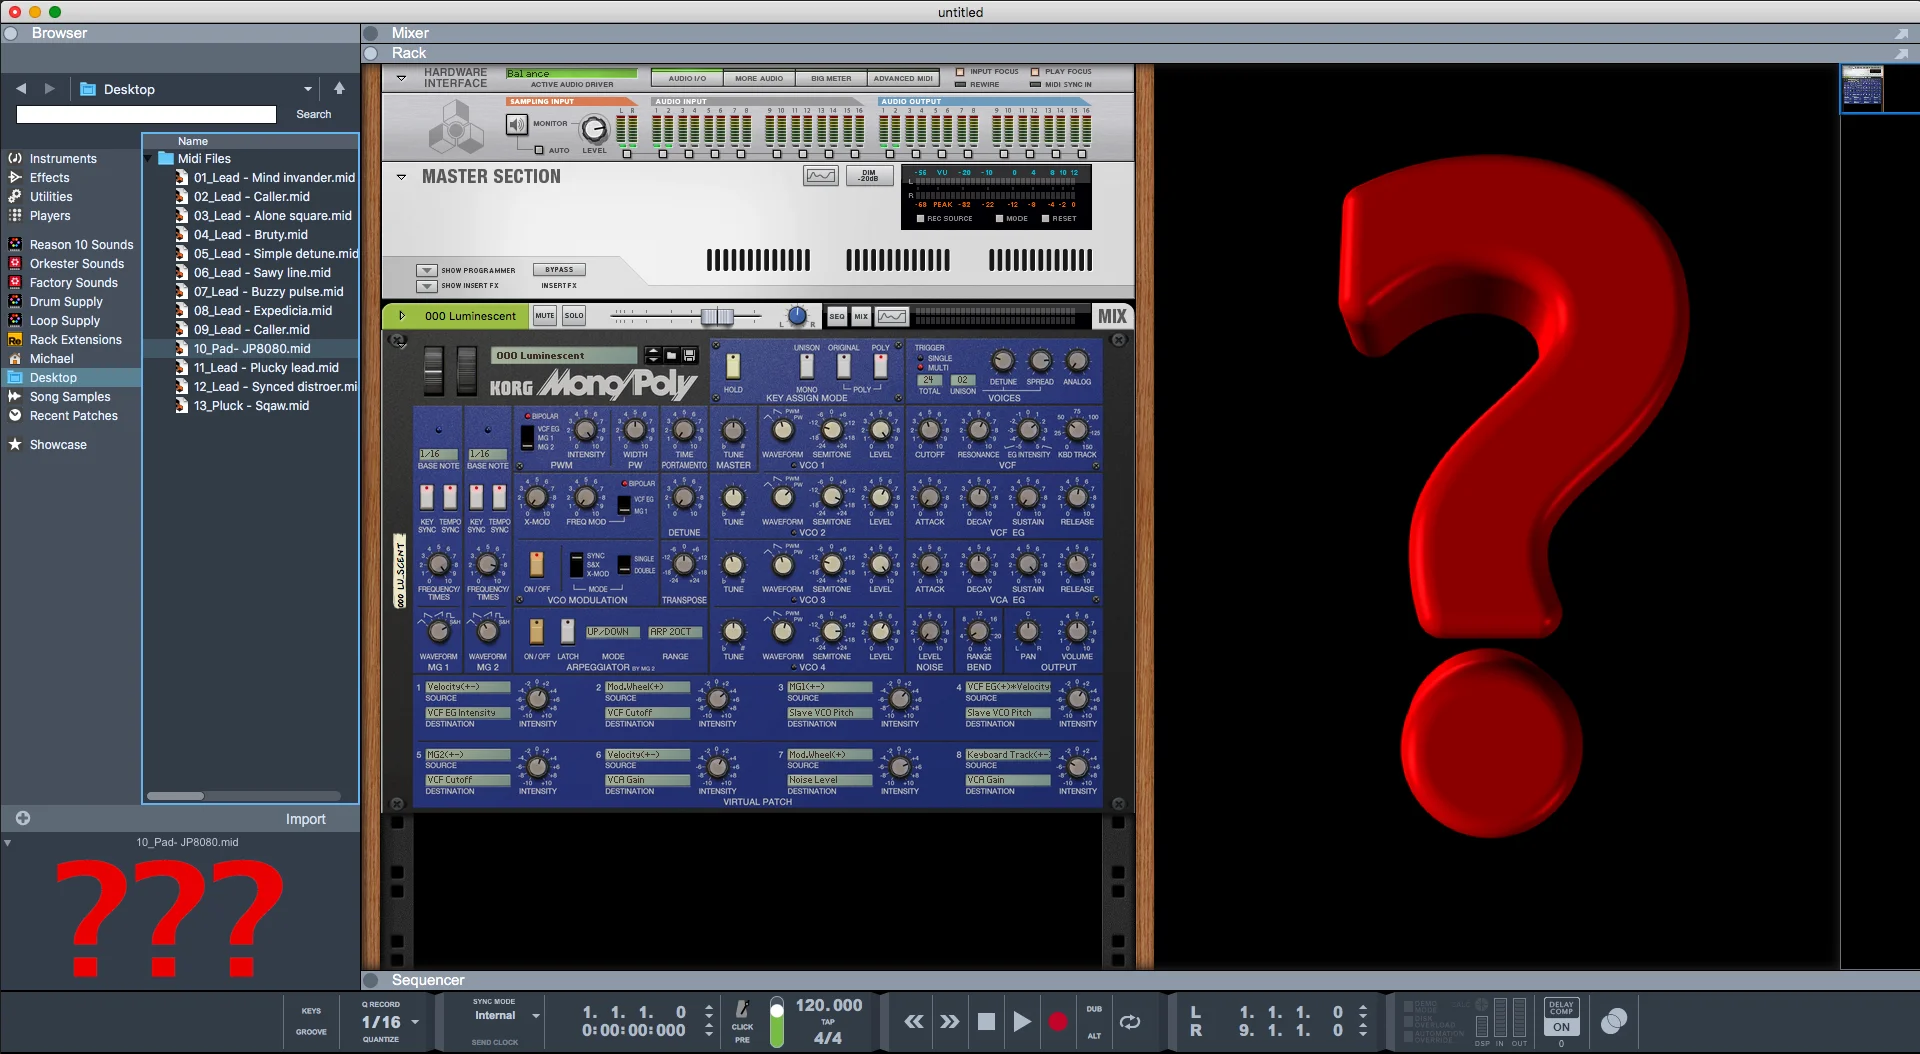Click the browser search input field

click(146, 115)
